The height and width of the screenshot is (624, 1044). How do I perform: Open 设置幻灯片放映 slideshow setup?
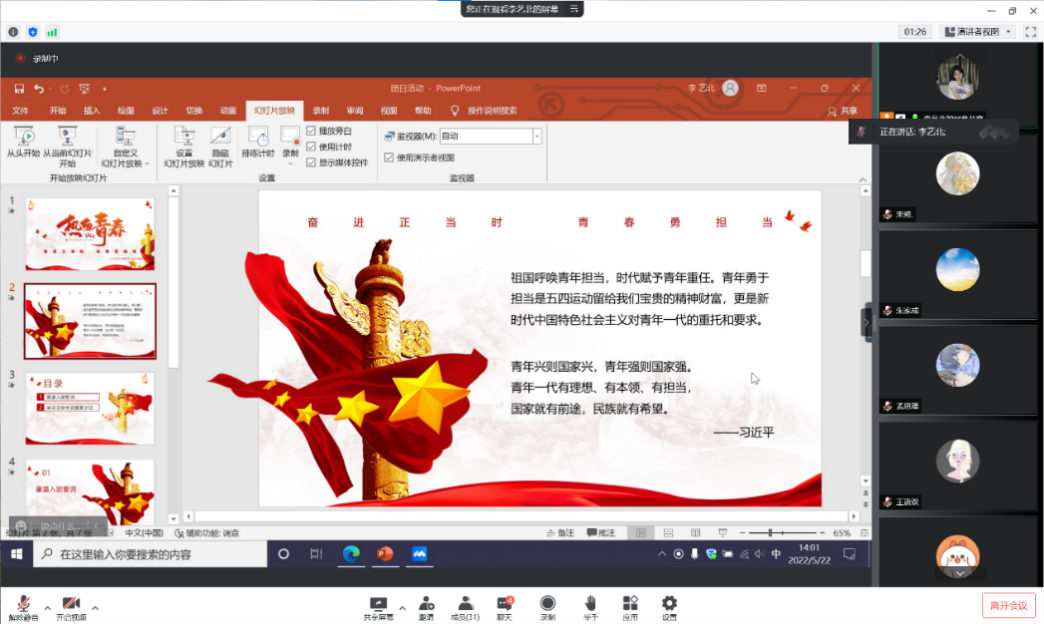pos(184,137)
